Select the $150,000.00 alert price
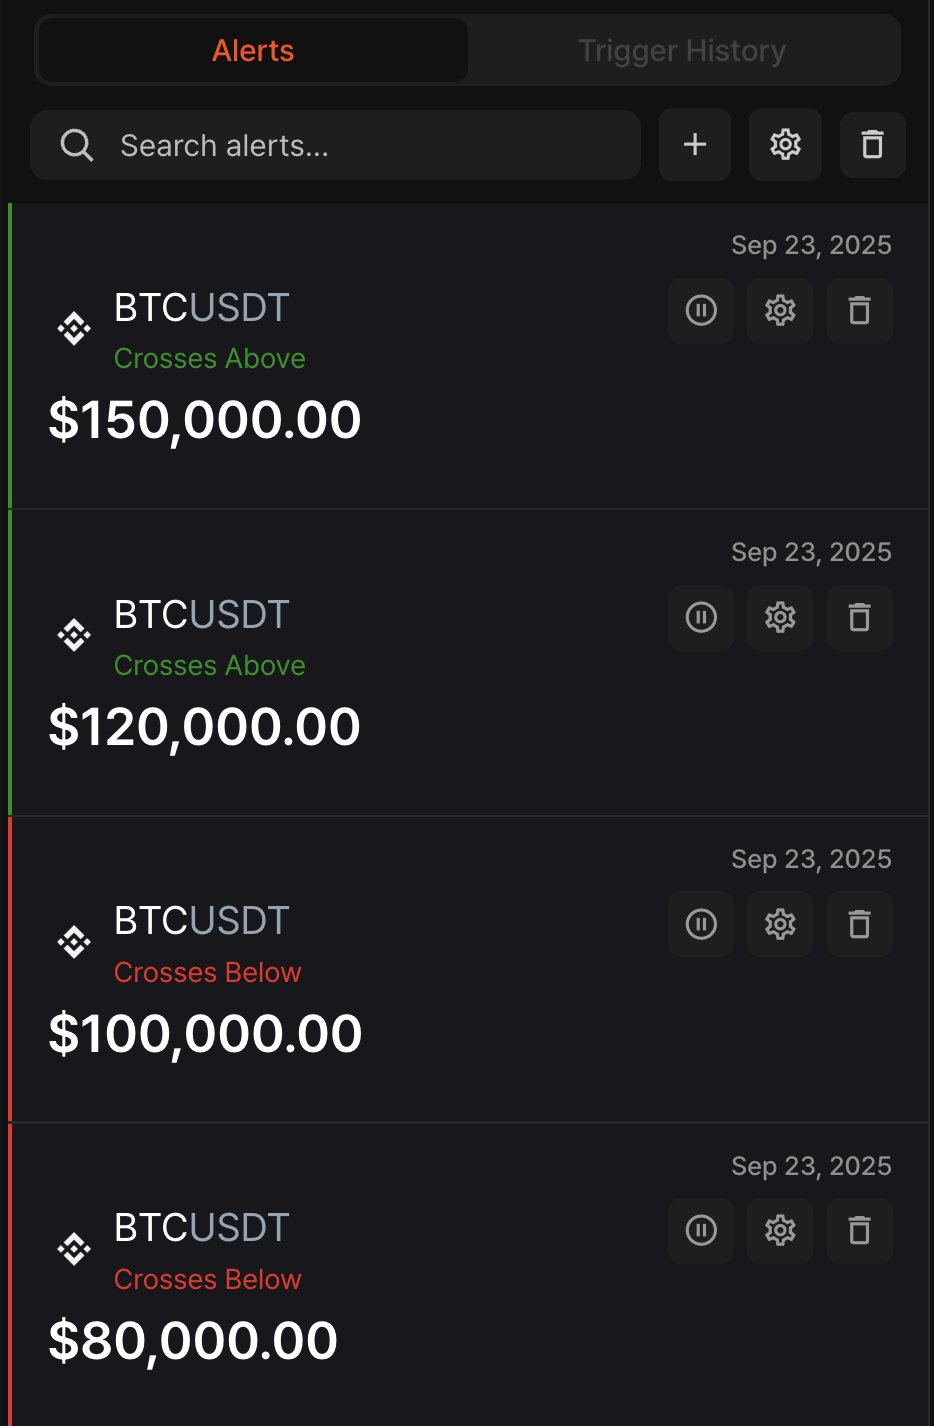The height and width of the screenshot is (1426, 934). pyautogui.click(x=205, y=420)
